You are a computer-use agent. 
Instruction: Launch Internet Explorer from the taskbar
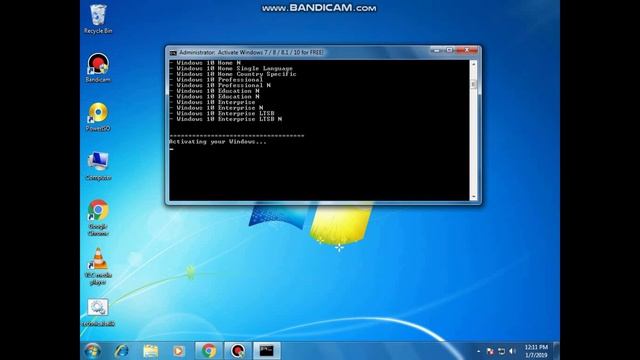[121, 351]
